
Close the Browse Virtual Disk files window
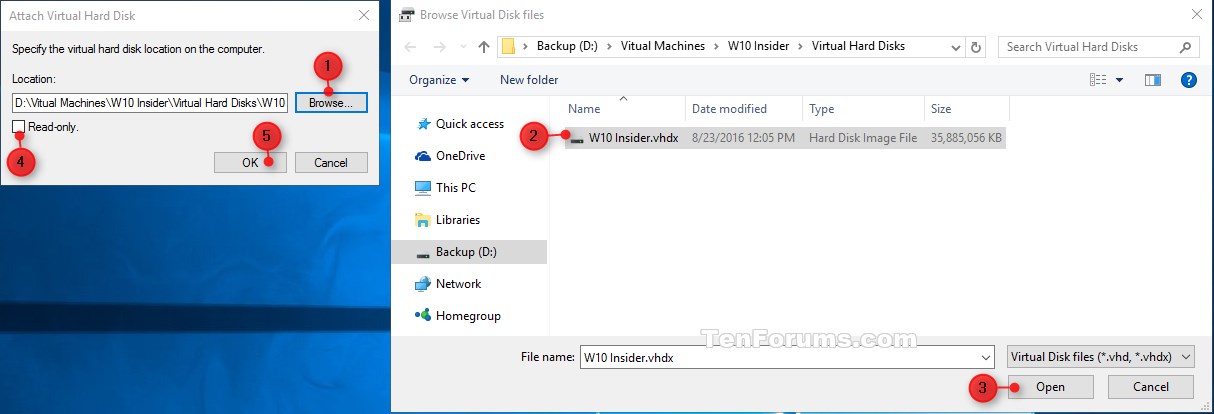[1197, 15]
